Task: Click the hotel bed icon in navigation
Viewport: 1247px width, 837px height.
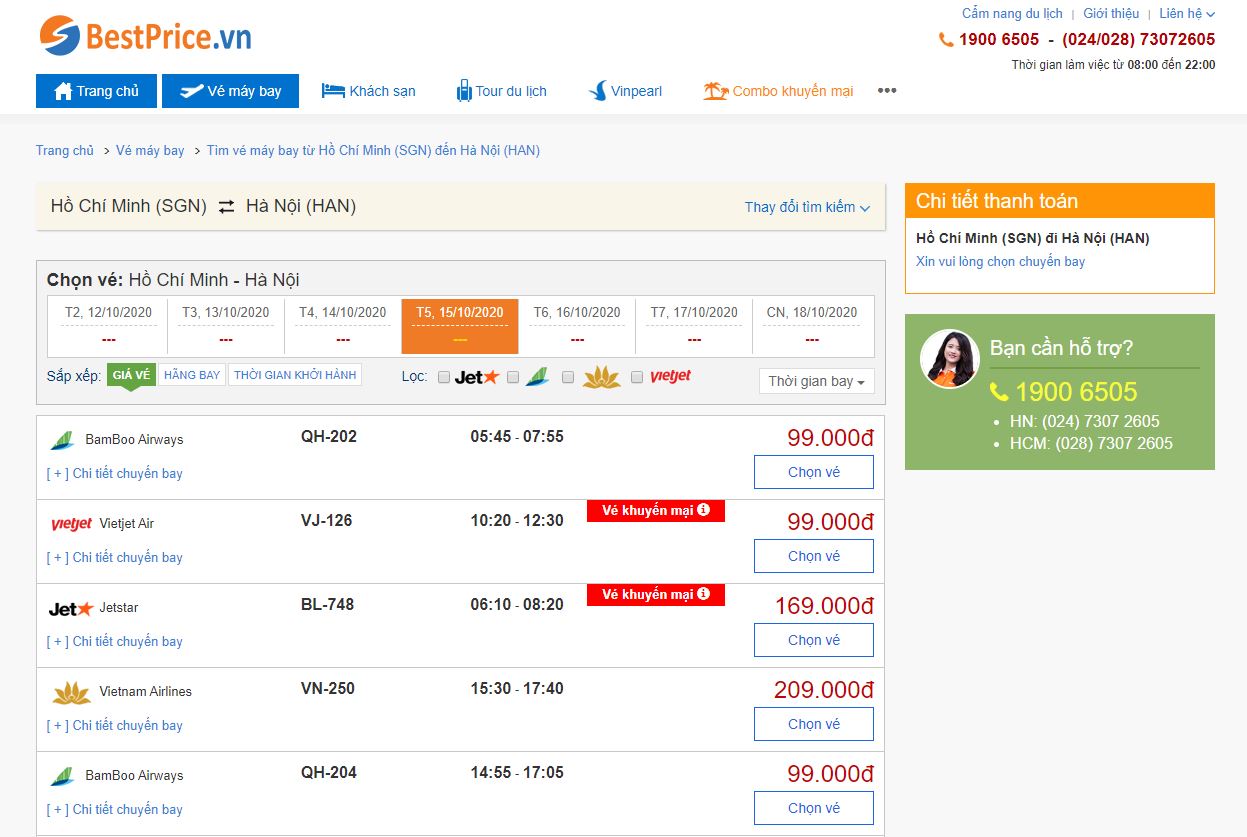Action: [333, 91]
